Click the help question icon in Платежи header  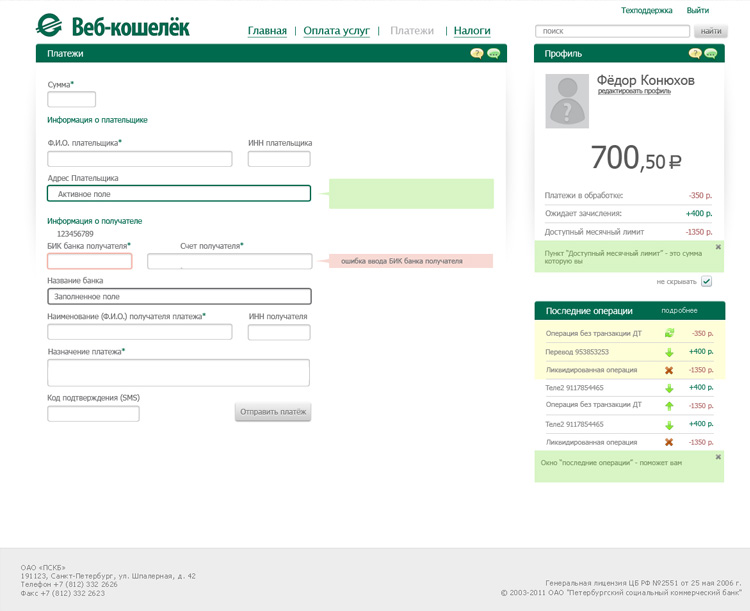click(477, 53)
